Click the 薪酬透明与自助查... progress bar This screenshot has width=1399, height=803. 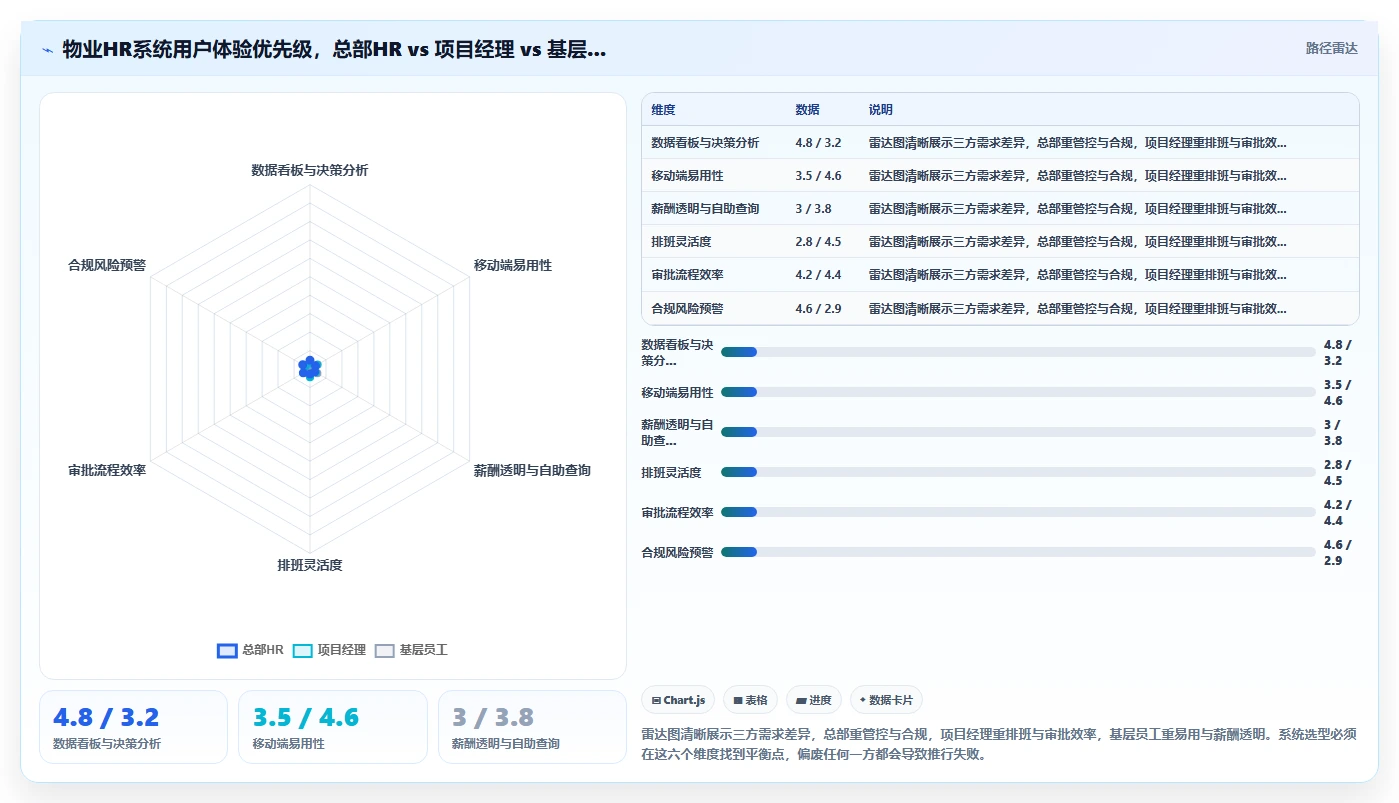[1018, 432]
